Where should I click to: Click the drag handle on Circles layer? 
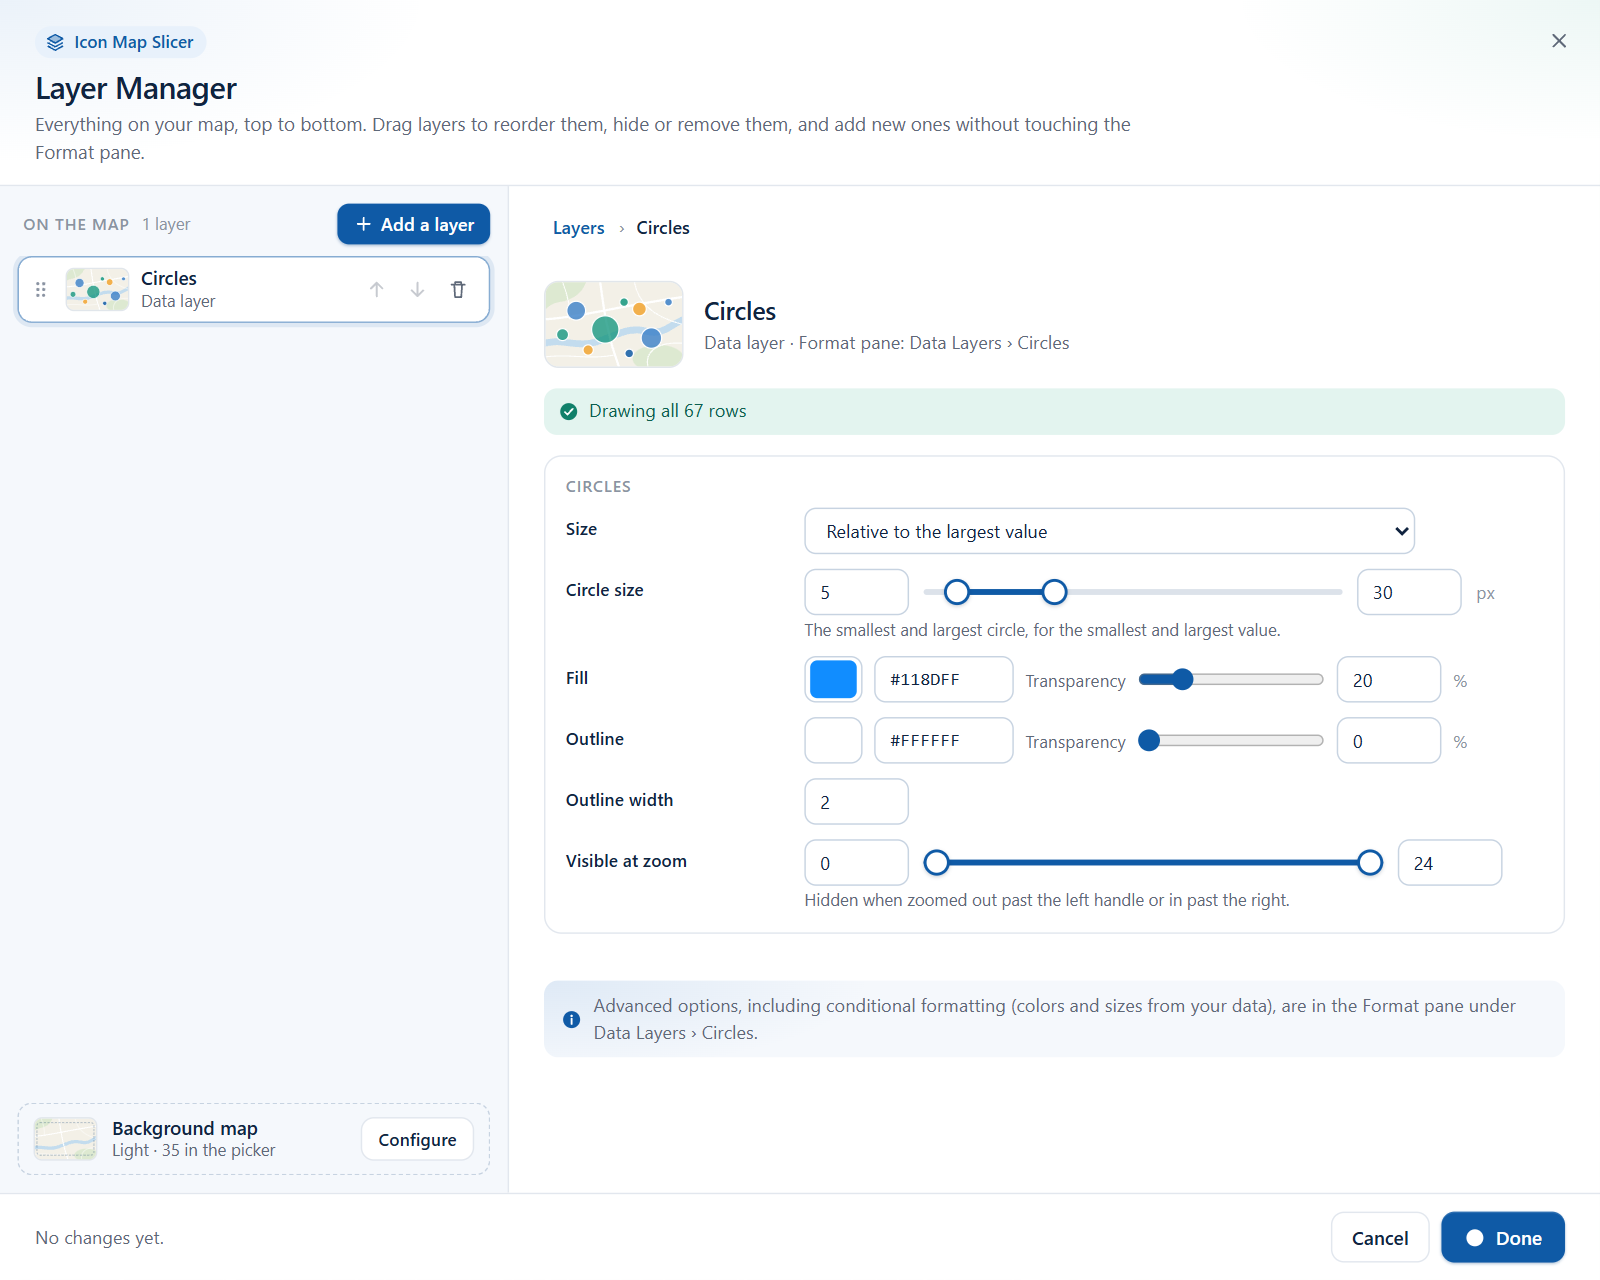point(41,290)
